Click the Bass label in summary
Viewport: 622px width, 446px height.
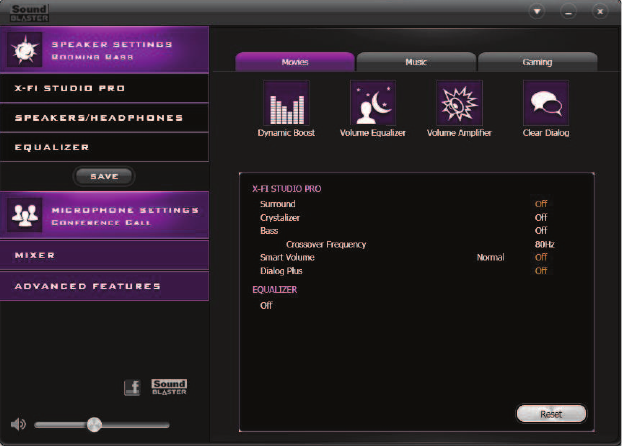tap(269, 231)
